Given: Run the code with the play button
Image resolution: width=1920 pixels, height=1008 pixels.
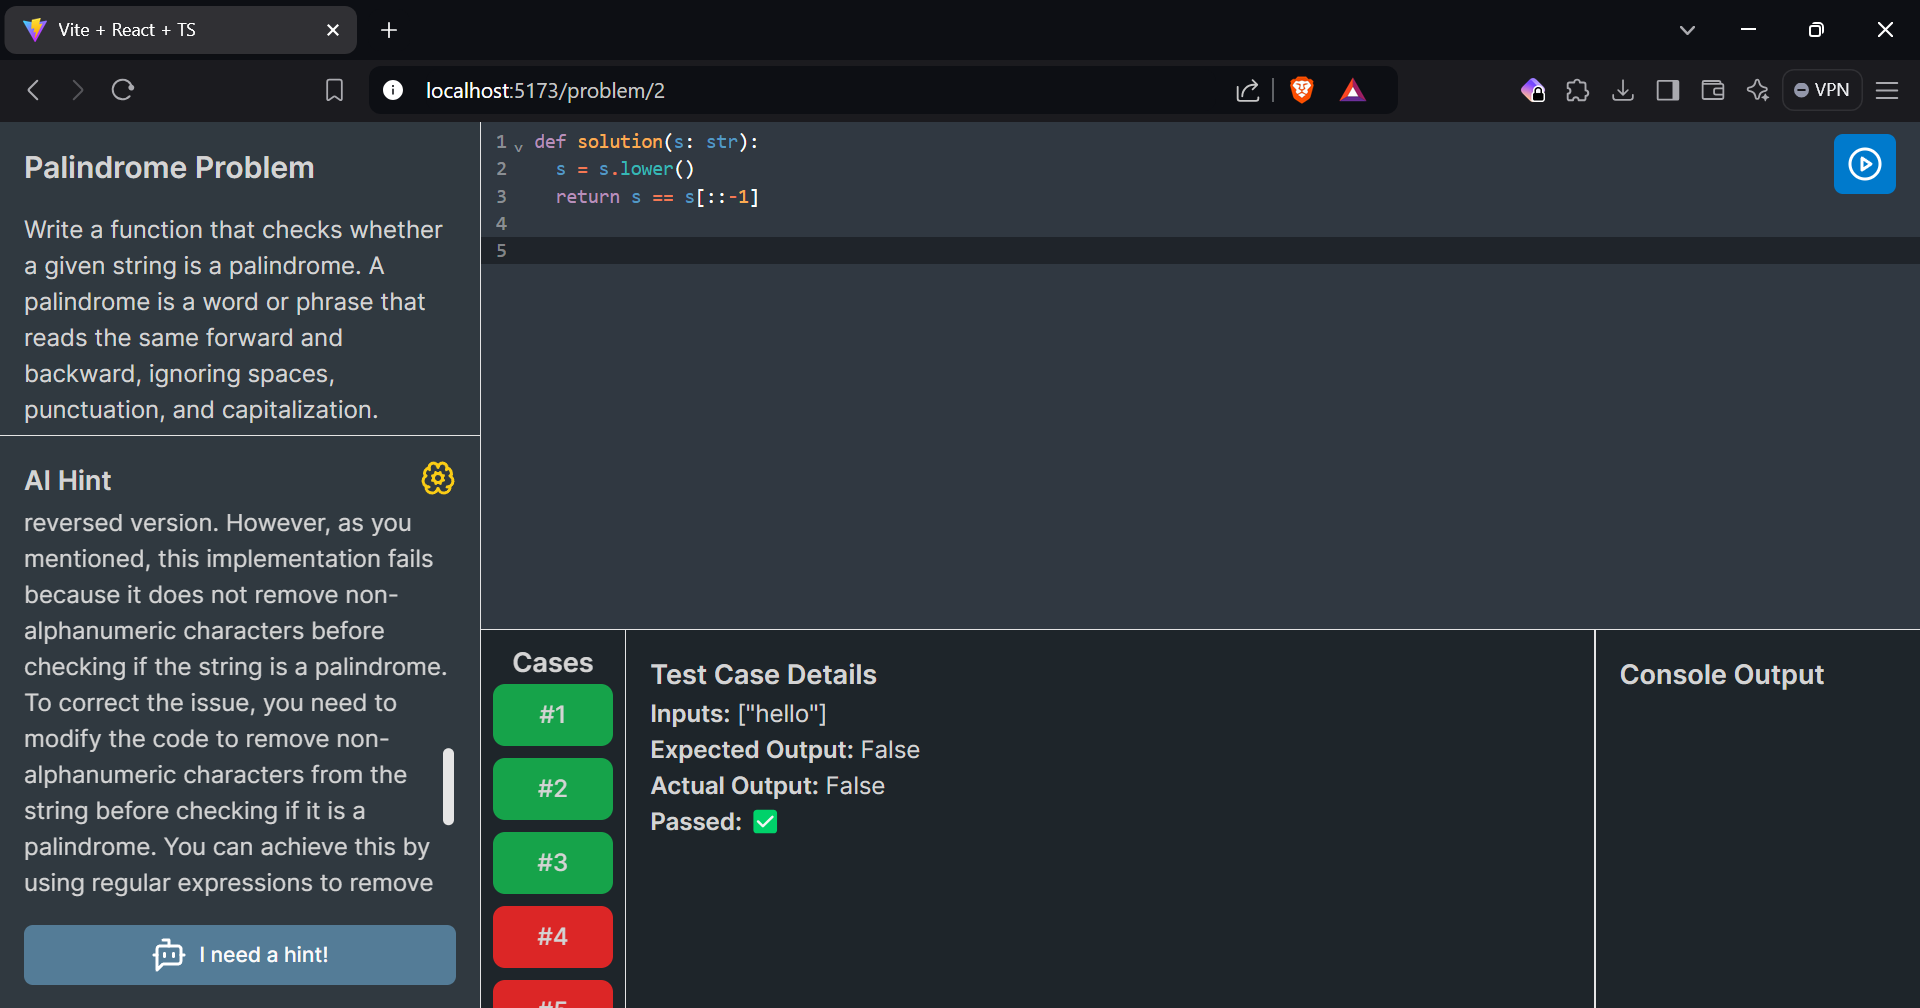Looking at the screenshot, I should [1864, 164].
